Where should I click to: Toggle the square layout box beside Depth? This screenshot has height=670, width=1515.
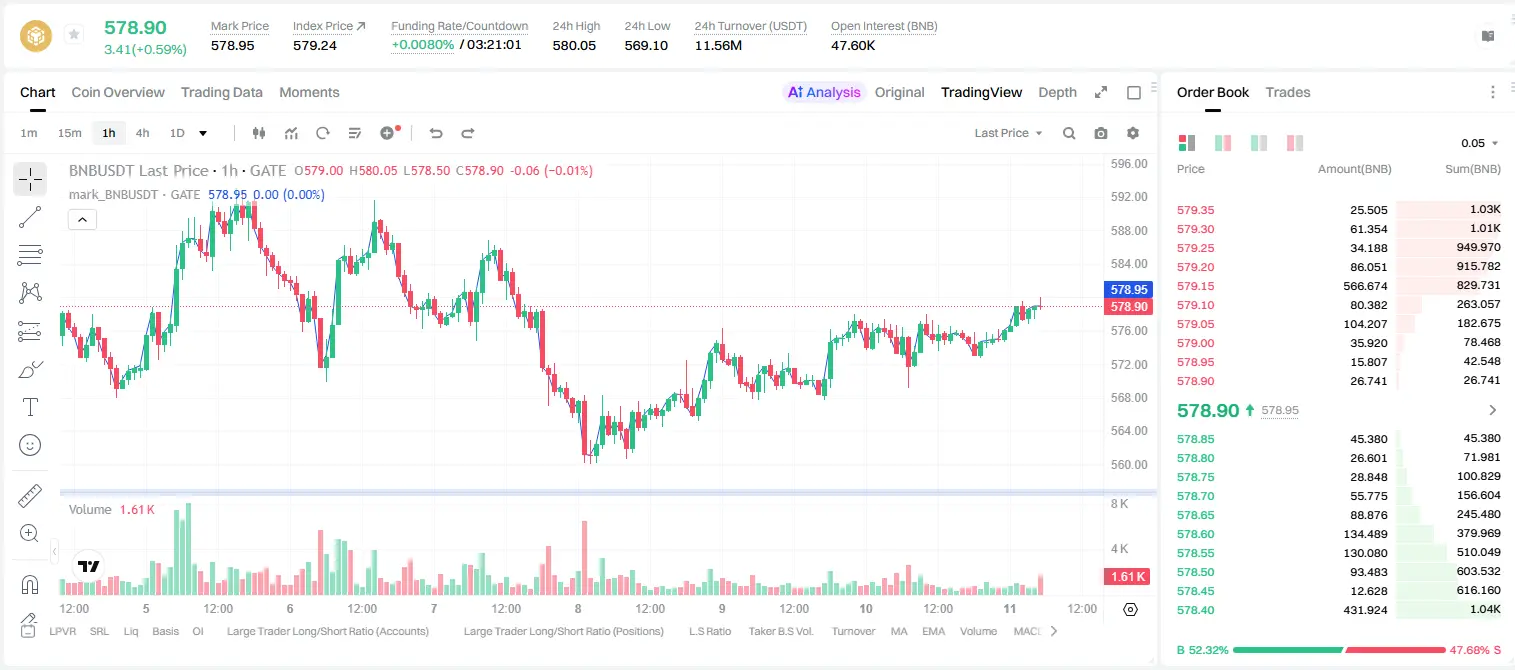(x=1134, y=92)
